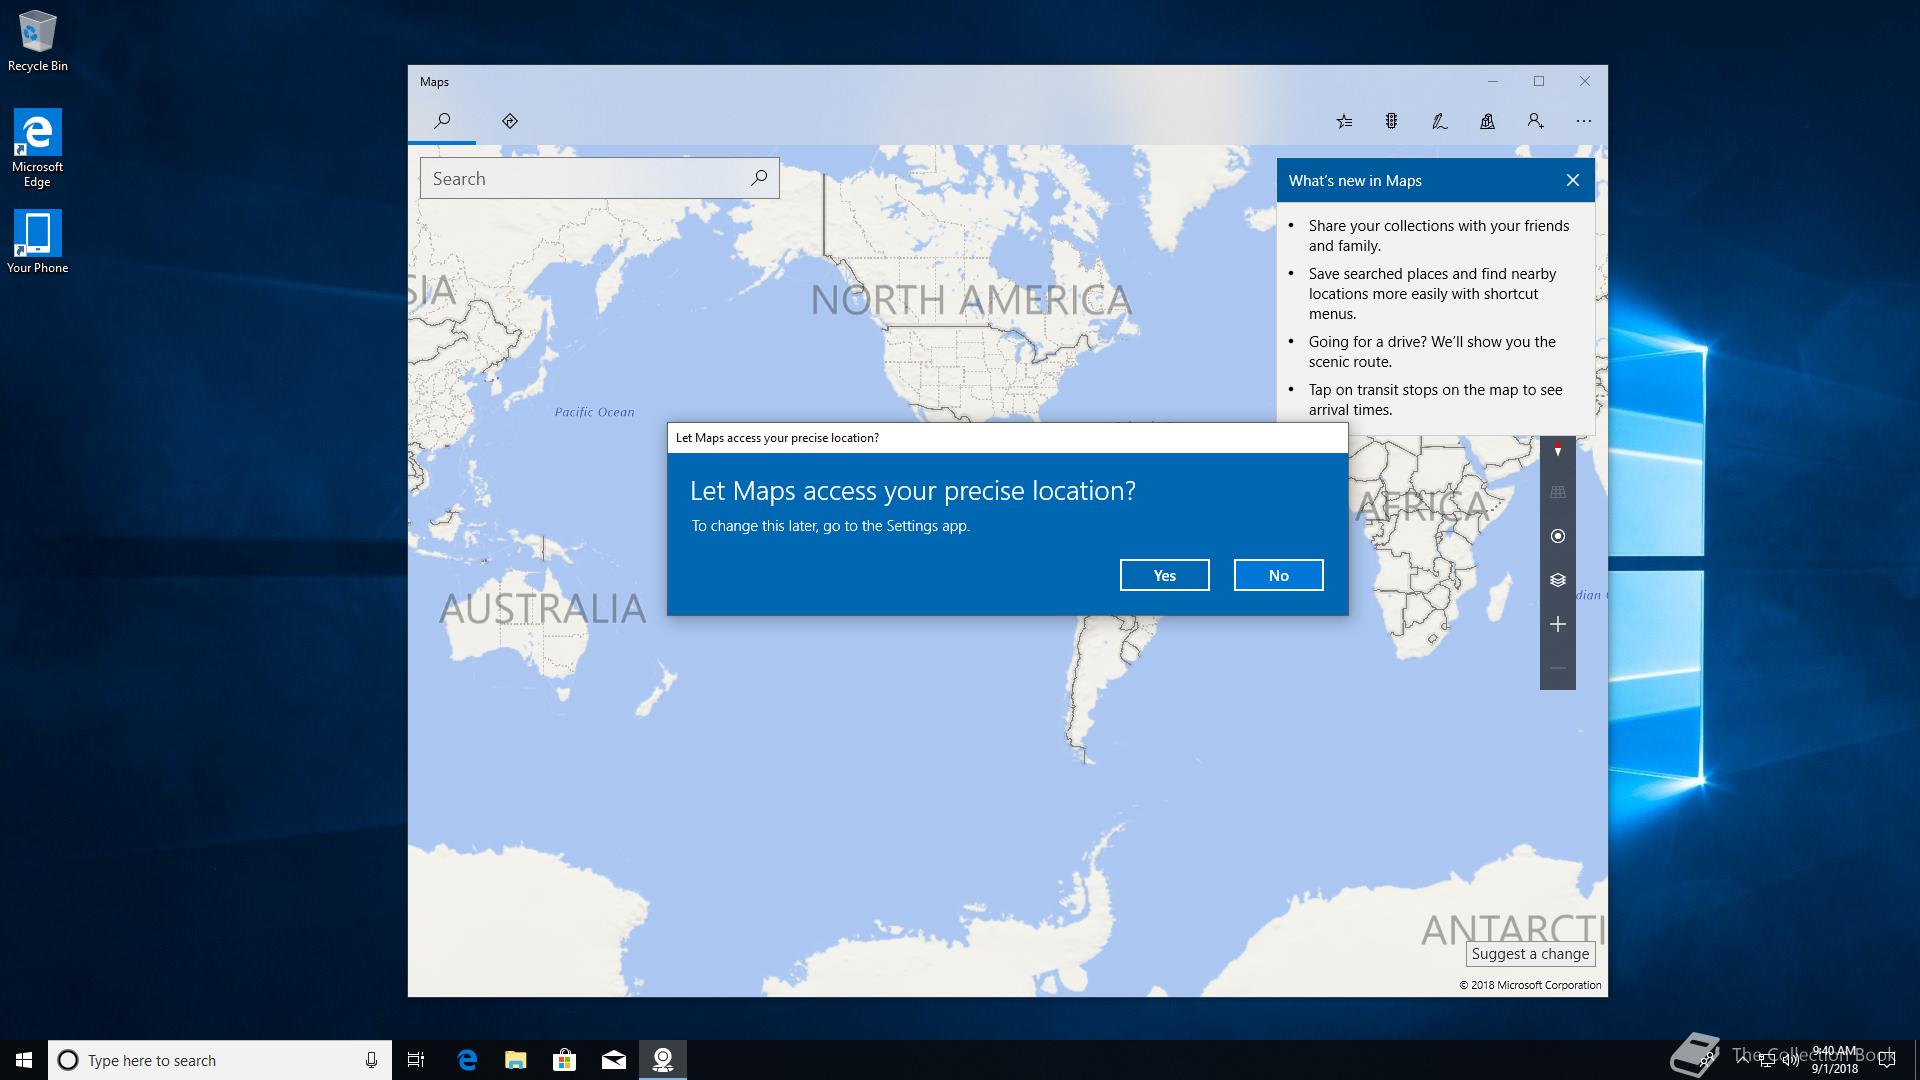1920x1080 pixels.
Task: Click "Share your collections" bullet text
Action: coord(1439,236)
